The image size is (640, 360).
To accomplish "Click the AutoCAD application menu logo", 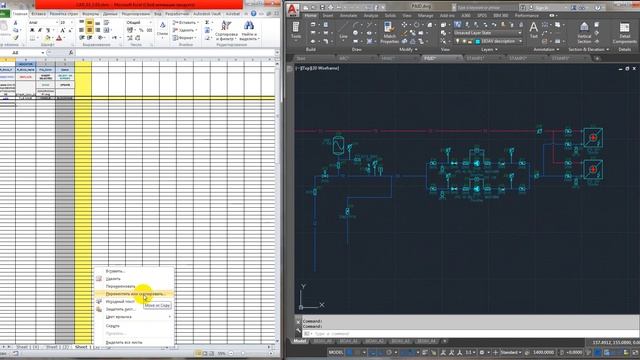I will tap(293, 9).
